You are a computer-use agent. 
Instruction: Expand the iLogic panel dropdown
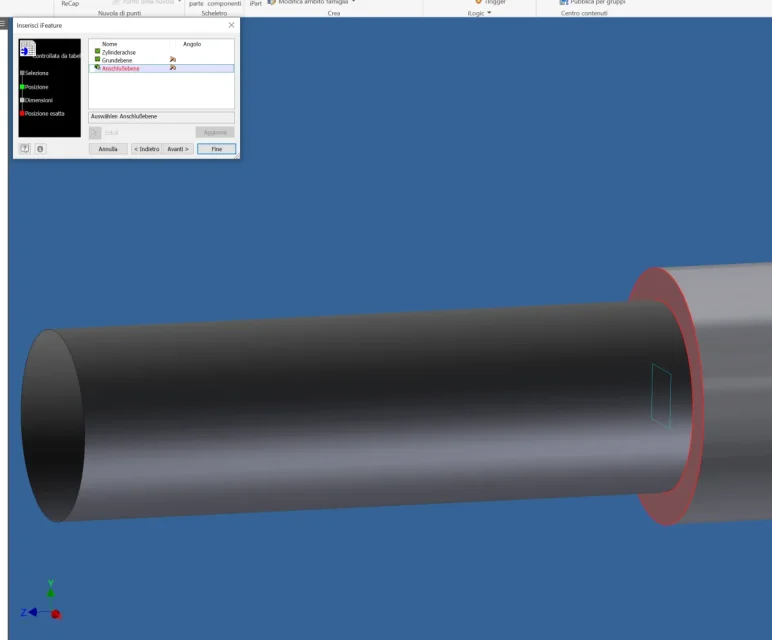[x=489, y=13]
